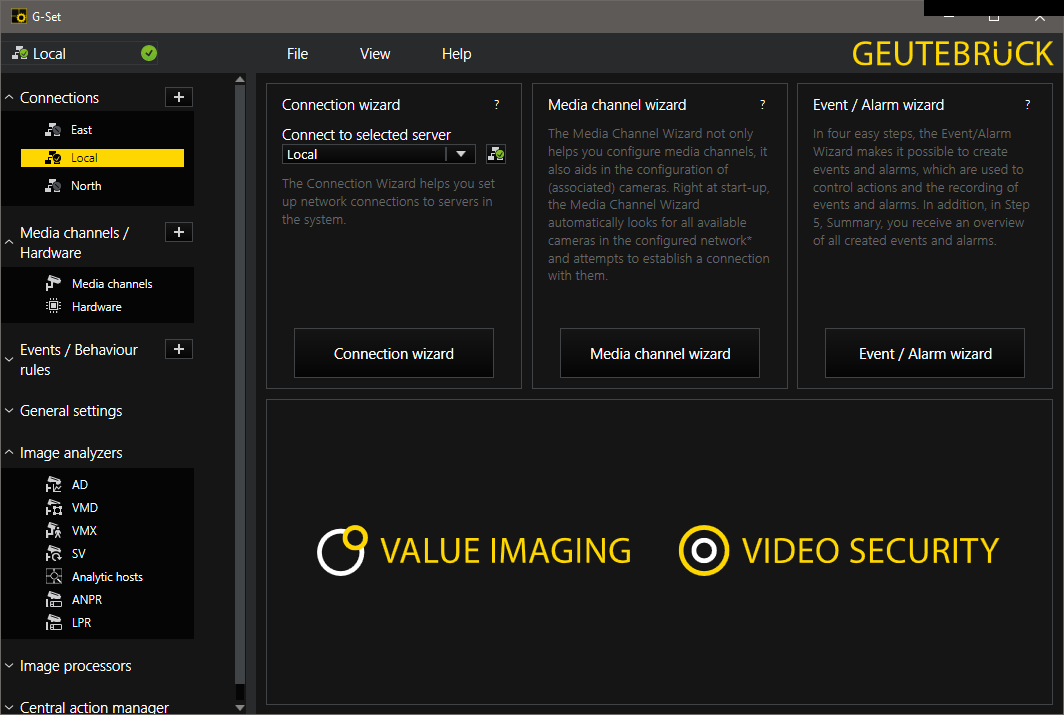The height and width of the screenshot is (715, 1064).
Task: Click sidebar scrollbar up arrow
Action: tap(240, 79)
